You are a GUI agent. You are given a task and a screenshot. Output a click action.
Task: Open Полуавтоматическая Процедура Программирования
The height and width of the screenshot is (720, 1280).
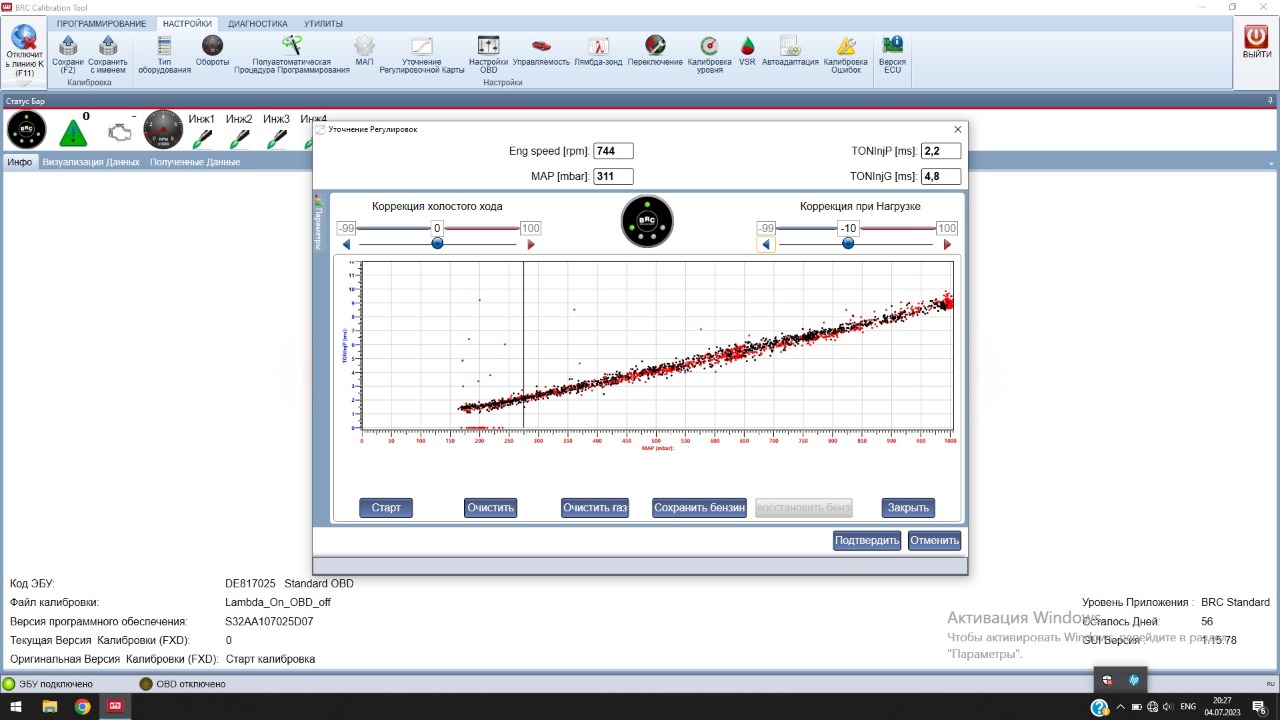(292, 54)
